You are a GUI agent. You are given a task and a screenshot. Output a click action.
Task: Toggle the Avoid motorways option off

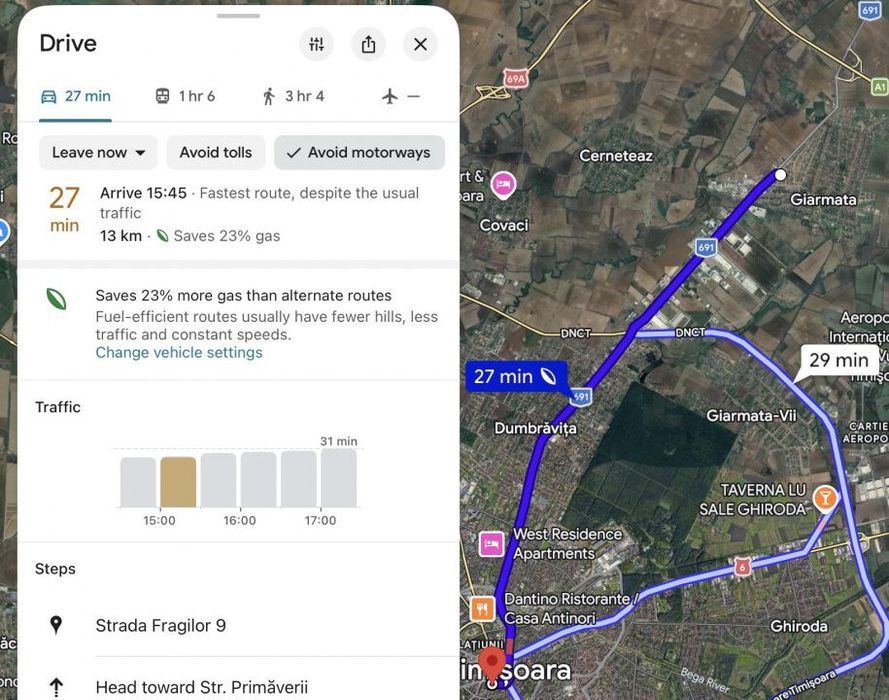pyautogui.click(x=359, y=153)
